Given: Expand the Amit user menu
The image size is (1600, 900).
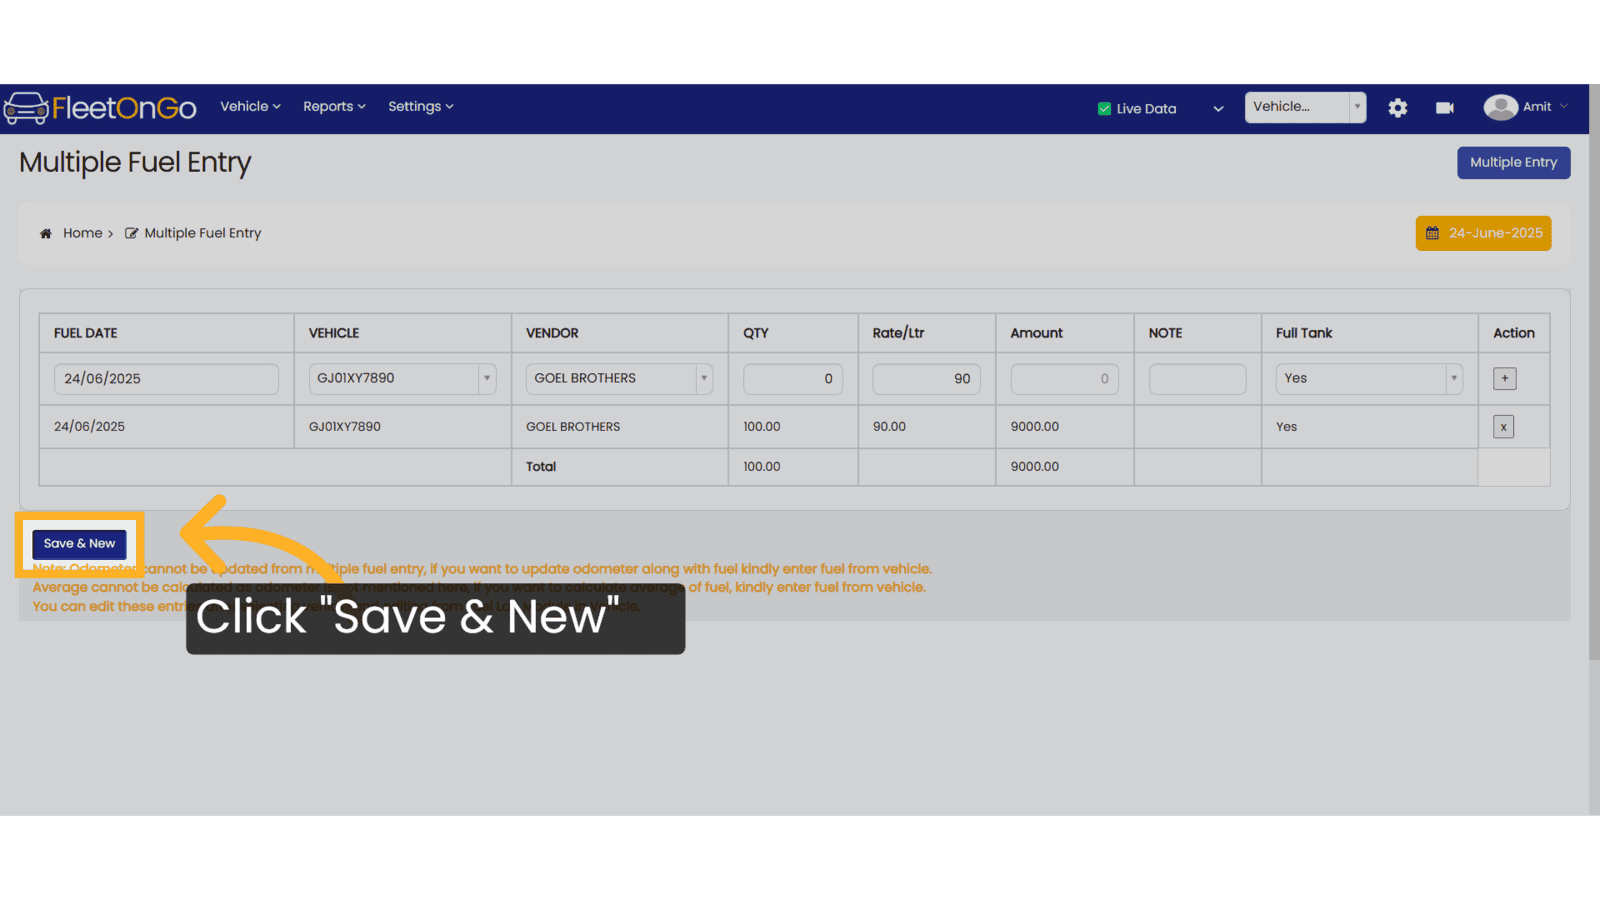Looking at the screenshot, I should [x=1545, y=107].
